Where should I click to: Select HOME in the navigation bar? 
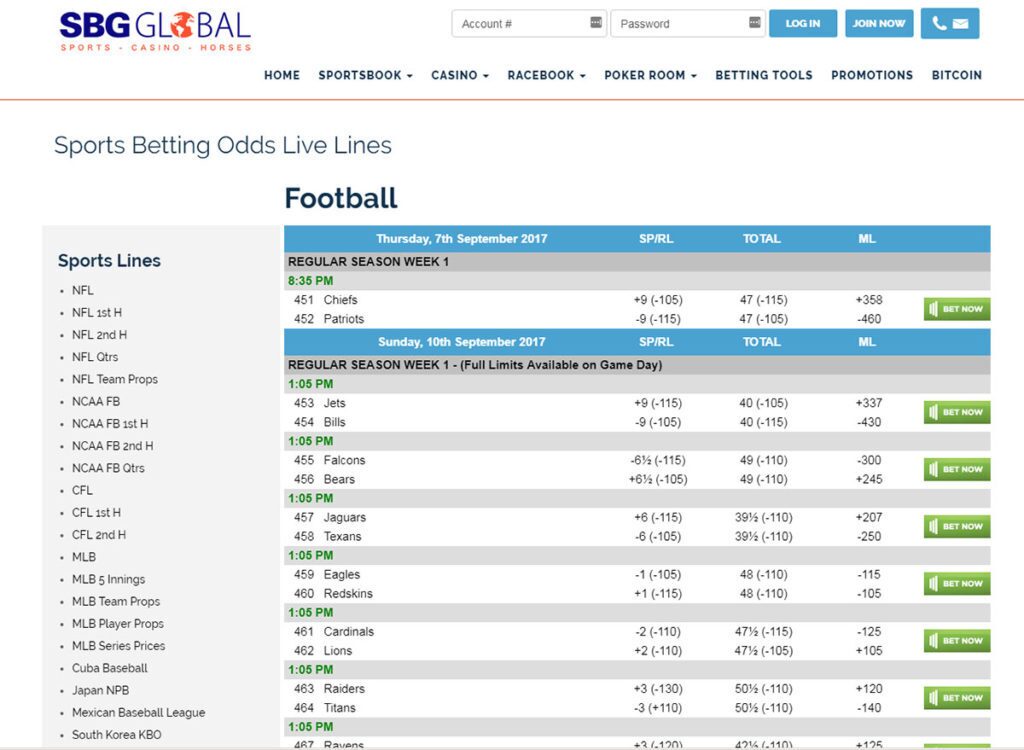(281, 75)
